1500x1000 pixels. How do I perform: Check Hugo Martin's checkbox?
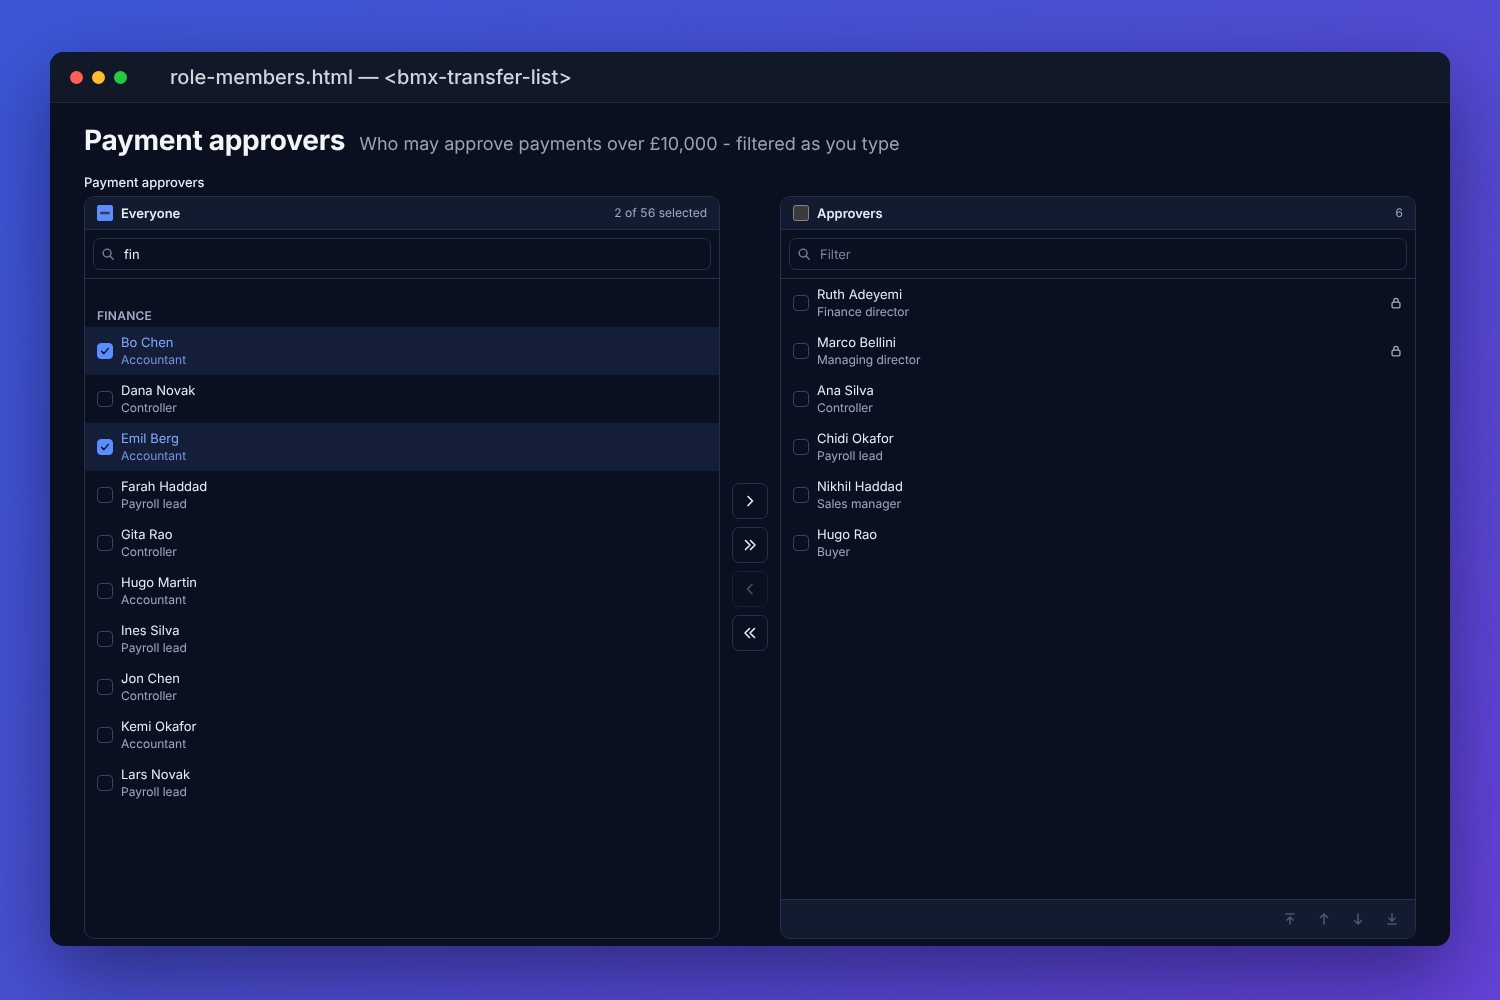(105, 591)
